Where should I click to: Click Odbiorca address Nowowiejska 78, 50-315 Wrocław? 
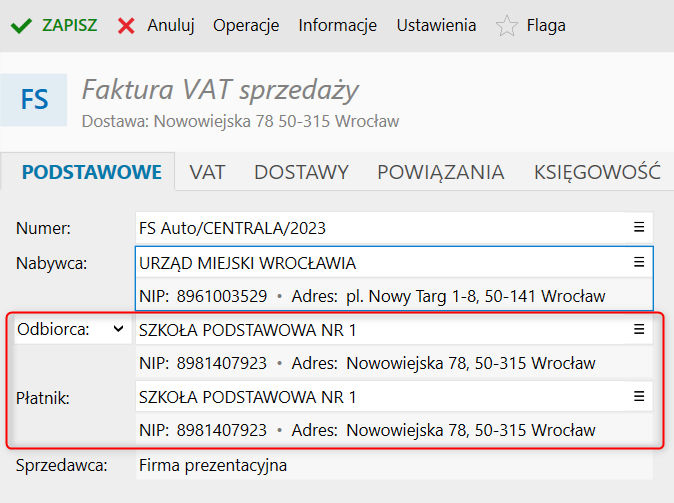point(471,363)
